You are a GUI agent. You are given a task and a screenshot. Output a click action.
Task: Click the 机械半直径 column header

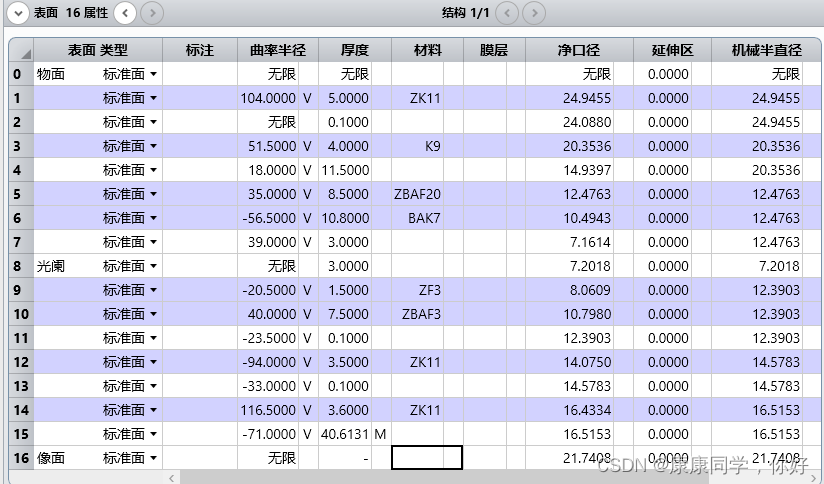pos(767,50)
